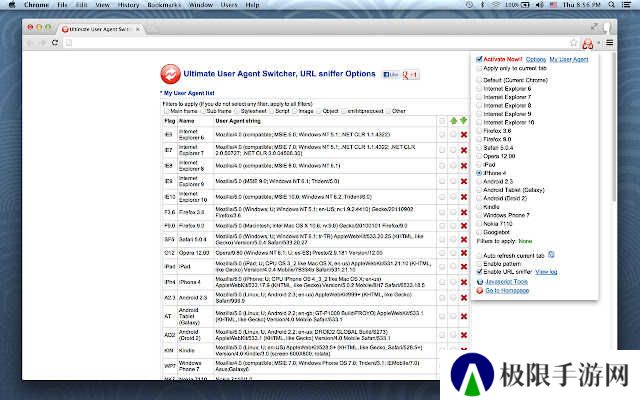Click the View log link
This screenshot has height=400, width=640.
pyautogui.click(x=546, y=272)
